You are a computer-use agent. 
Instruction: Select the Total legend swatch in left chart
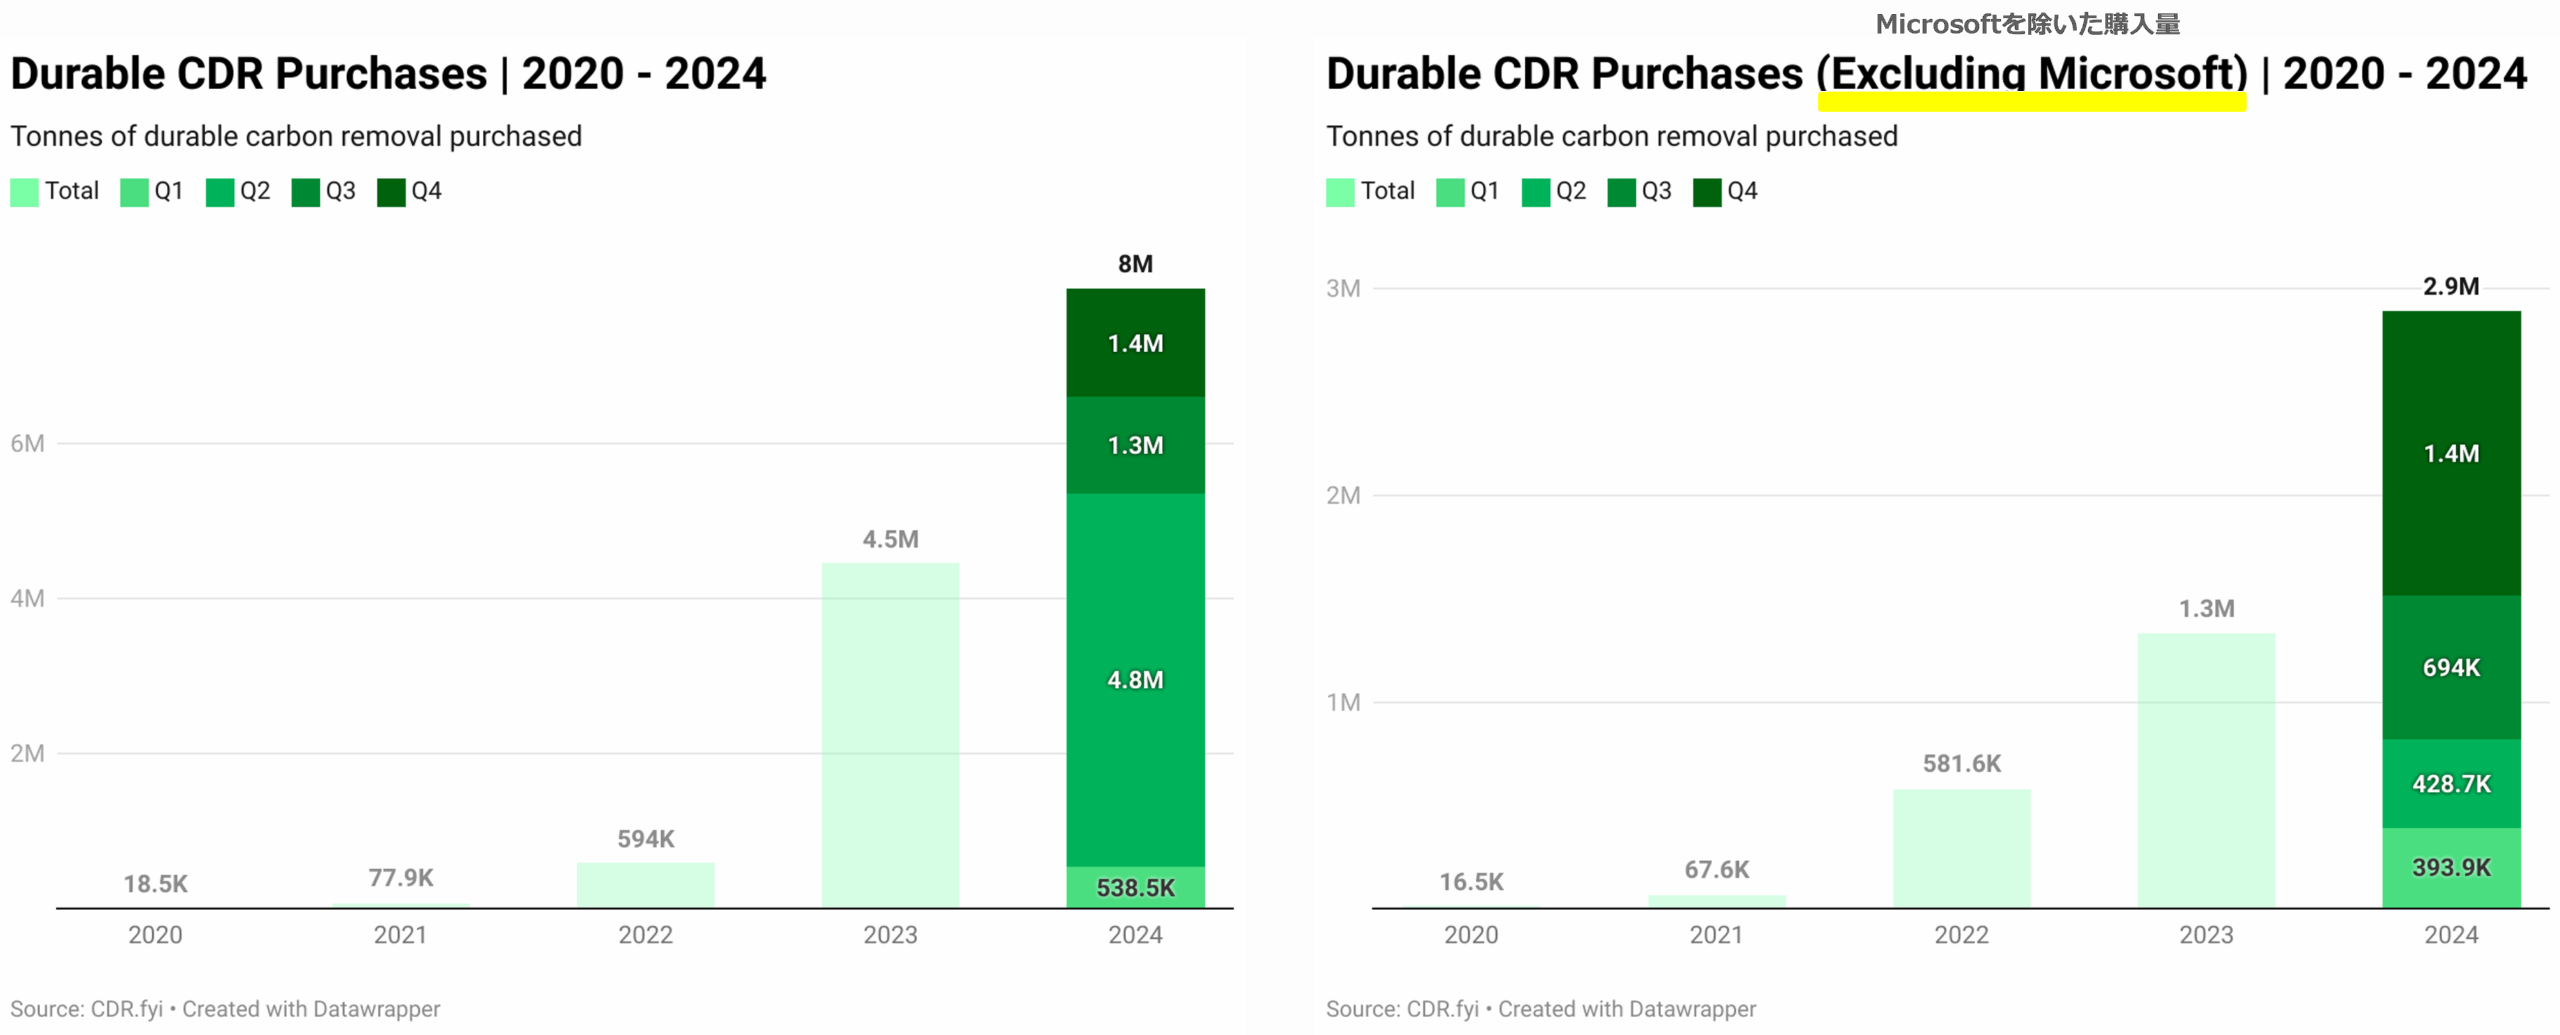pyautogui.click(x=25, y=192)
